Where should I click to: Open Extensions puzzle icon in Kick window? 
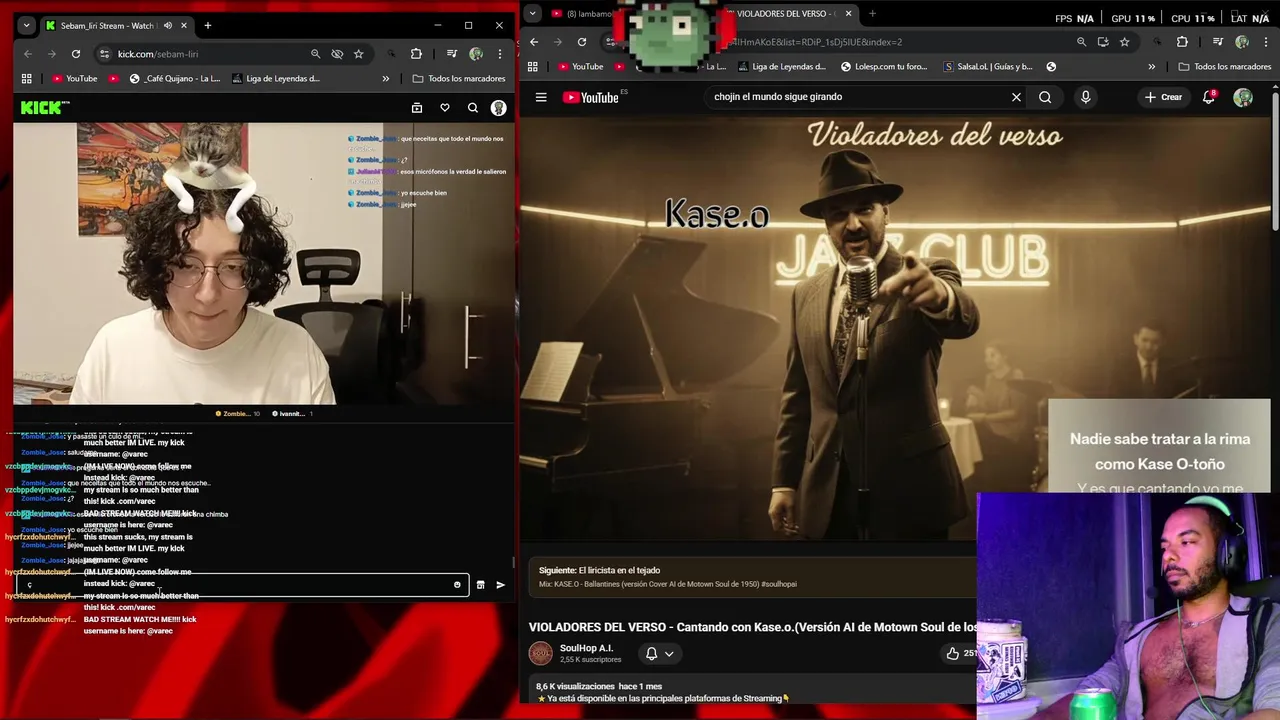coord(416,54)
